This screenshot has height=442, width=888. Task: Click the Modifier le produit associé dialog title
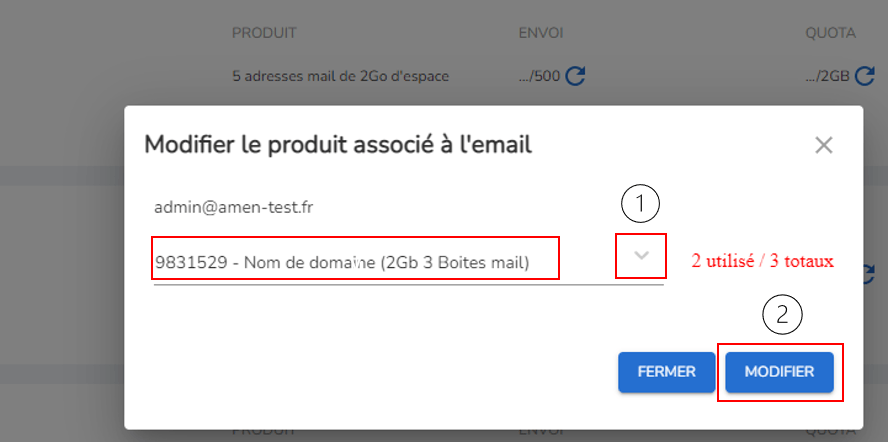[x=338, y=145]
